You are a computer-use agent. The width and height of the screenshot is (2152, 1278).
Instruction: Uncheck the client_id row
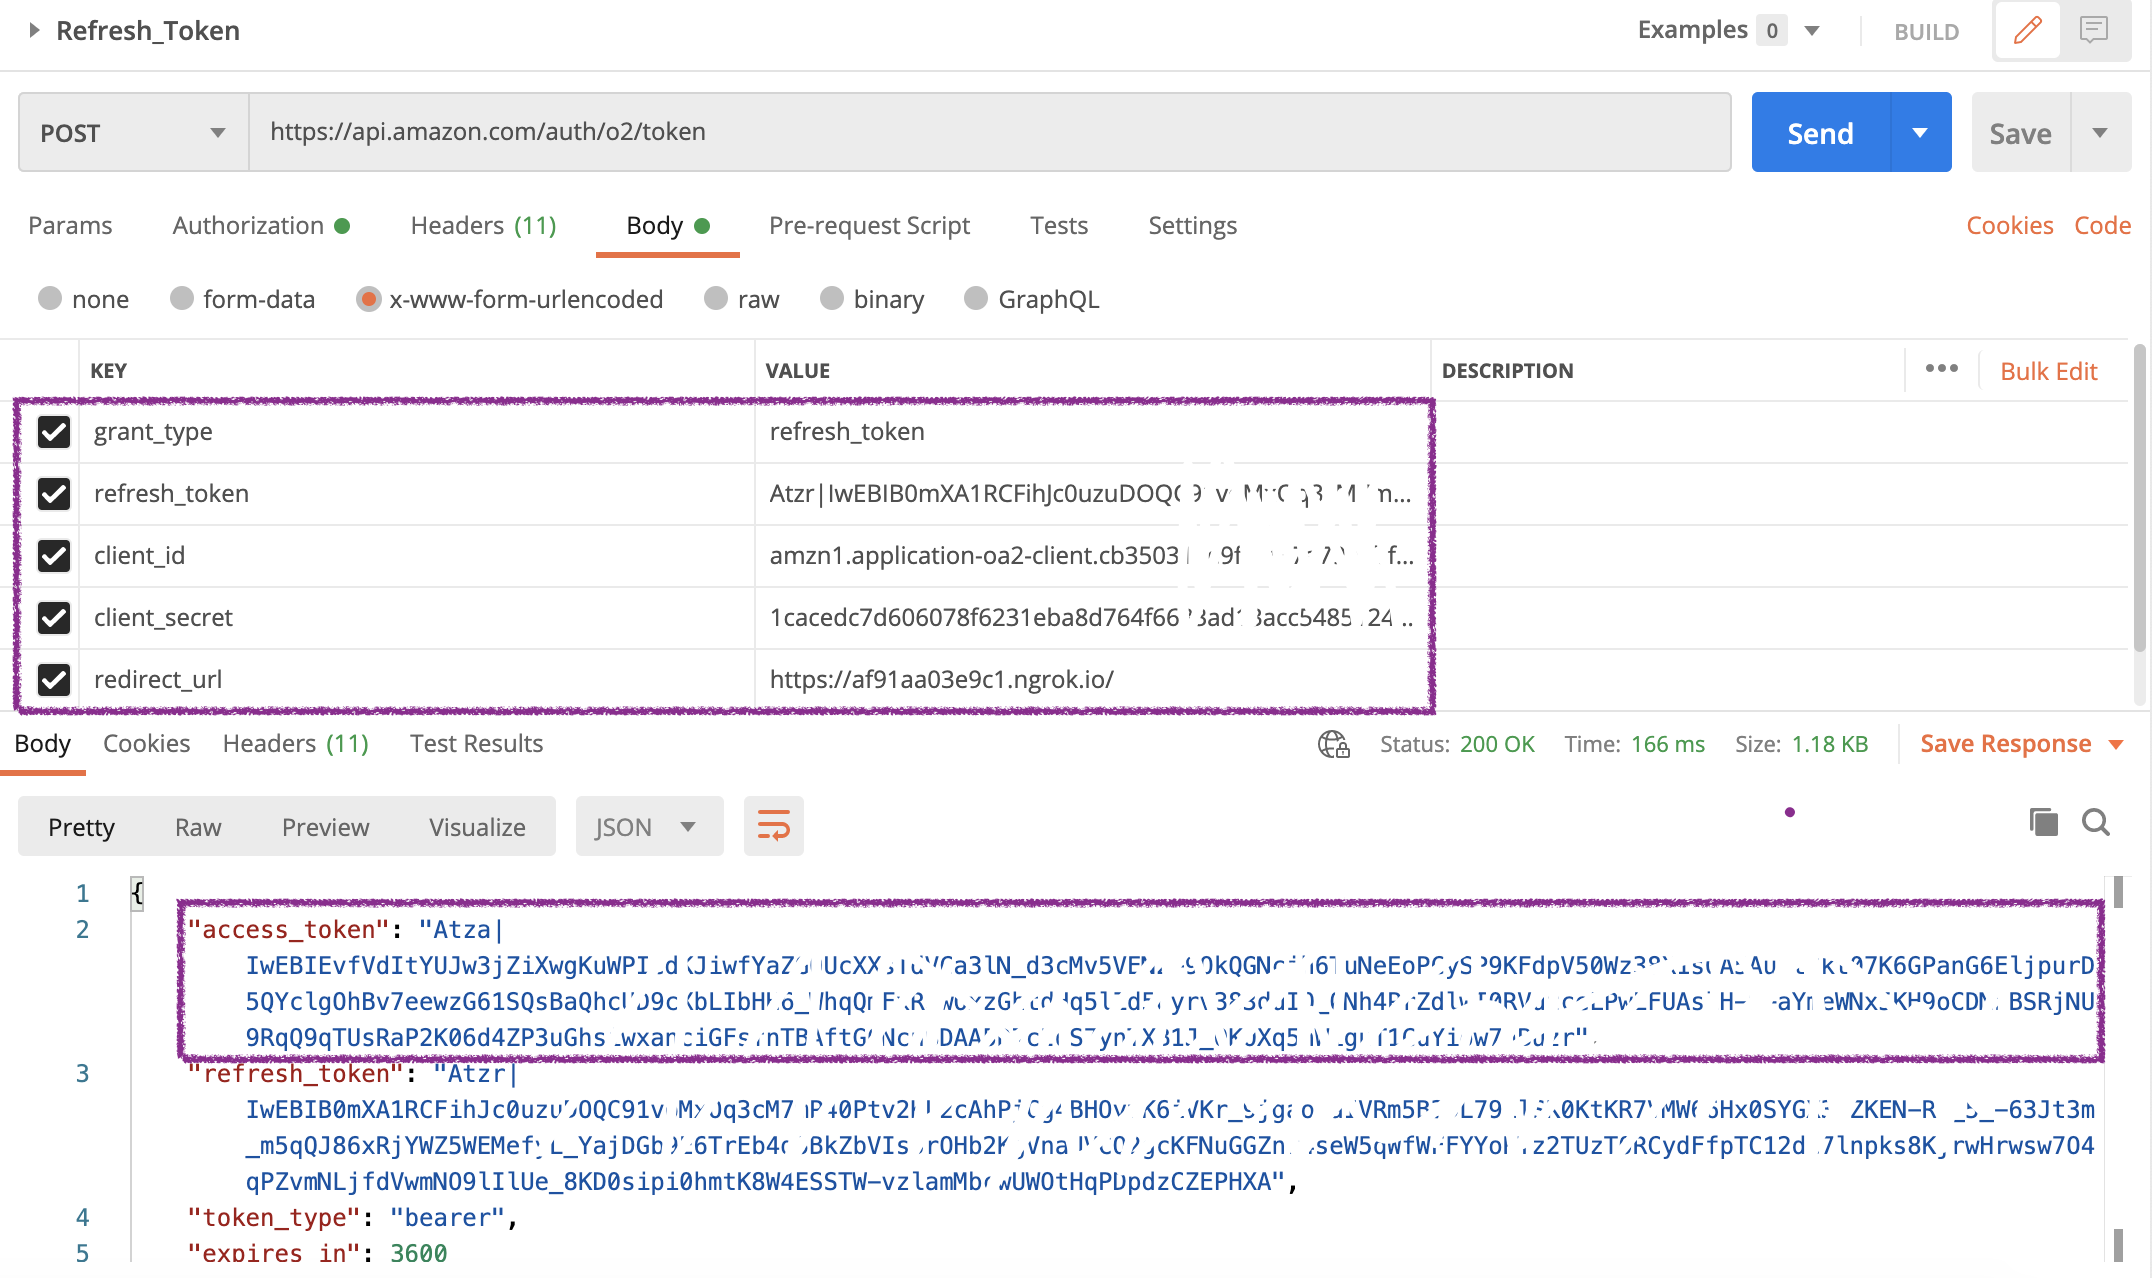53,556
